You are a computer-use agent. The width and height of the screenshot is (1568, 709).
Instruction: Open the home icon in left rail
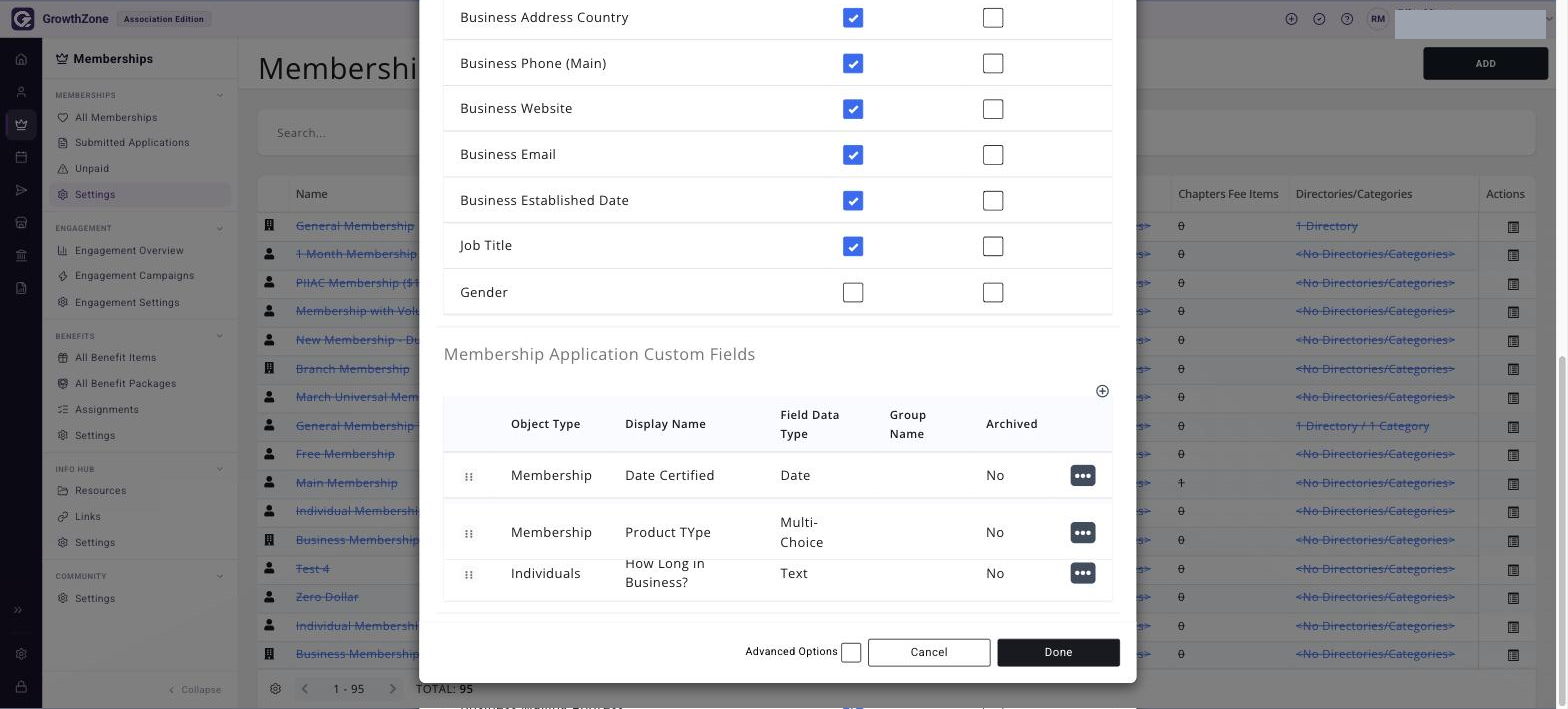coord(21,59)
